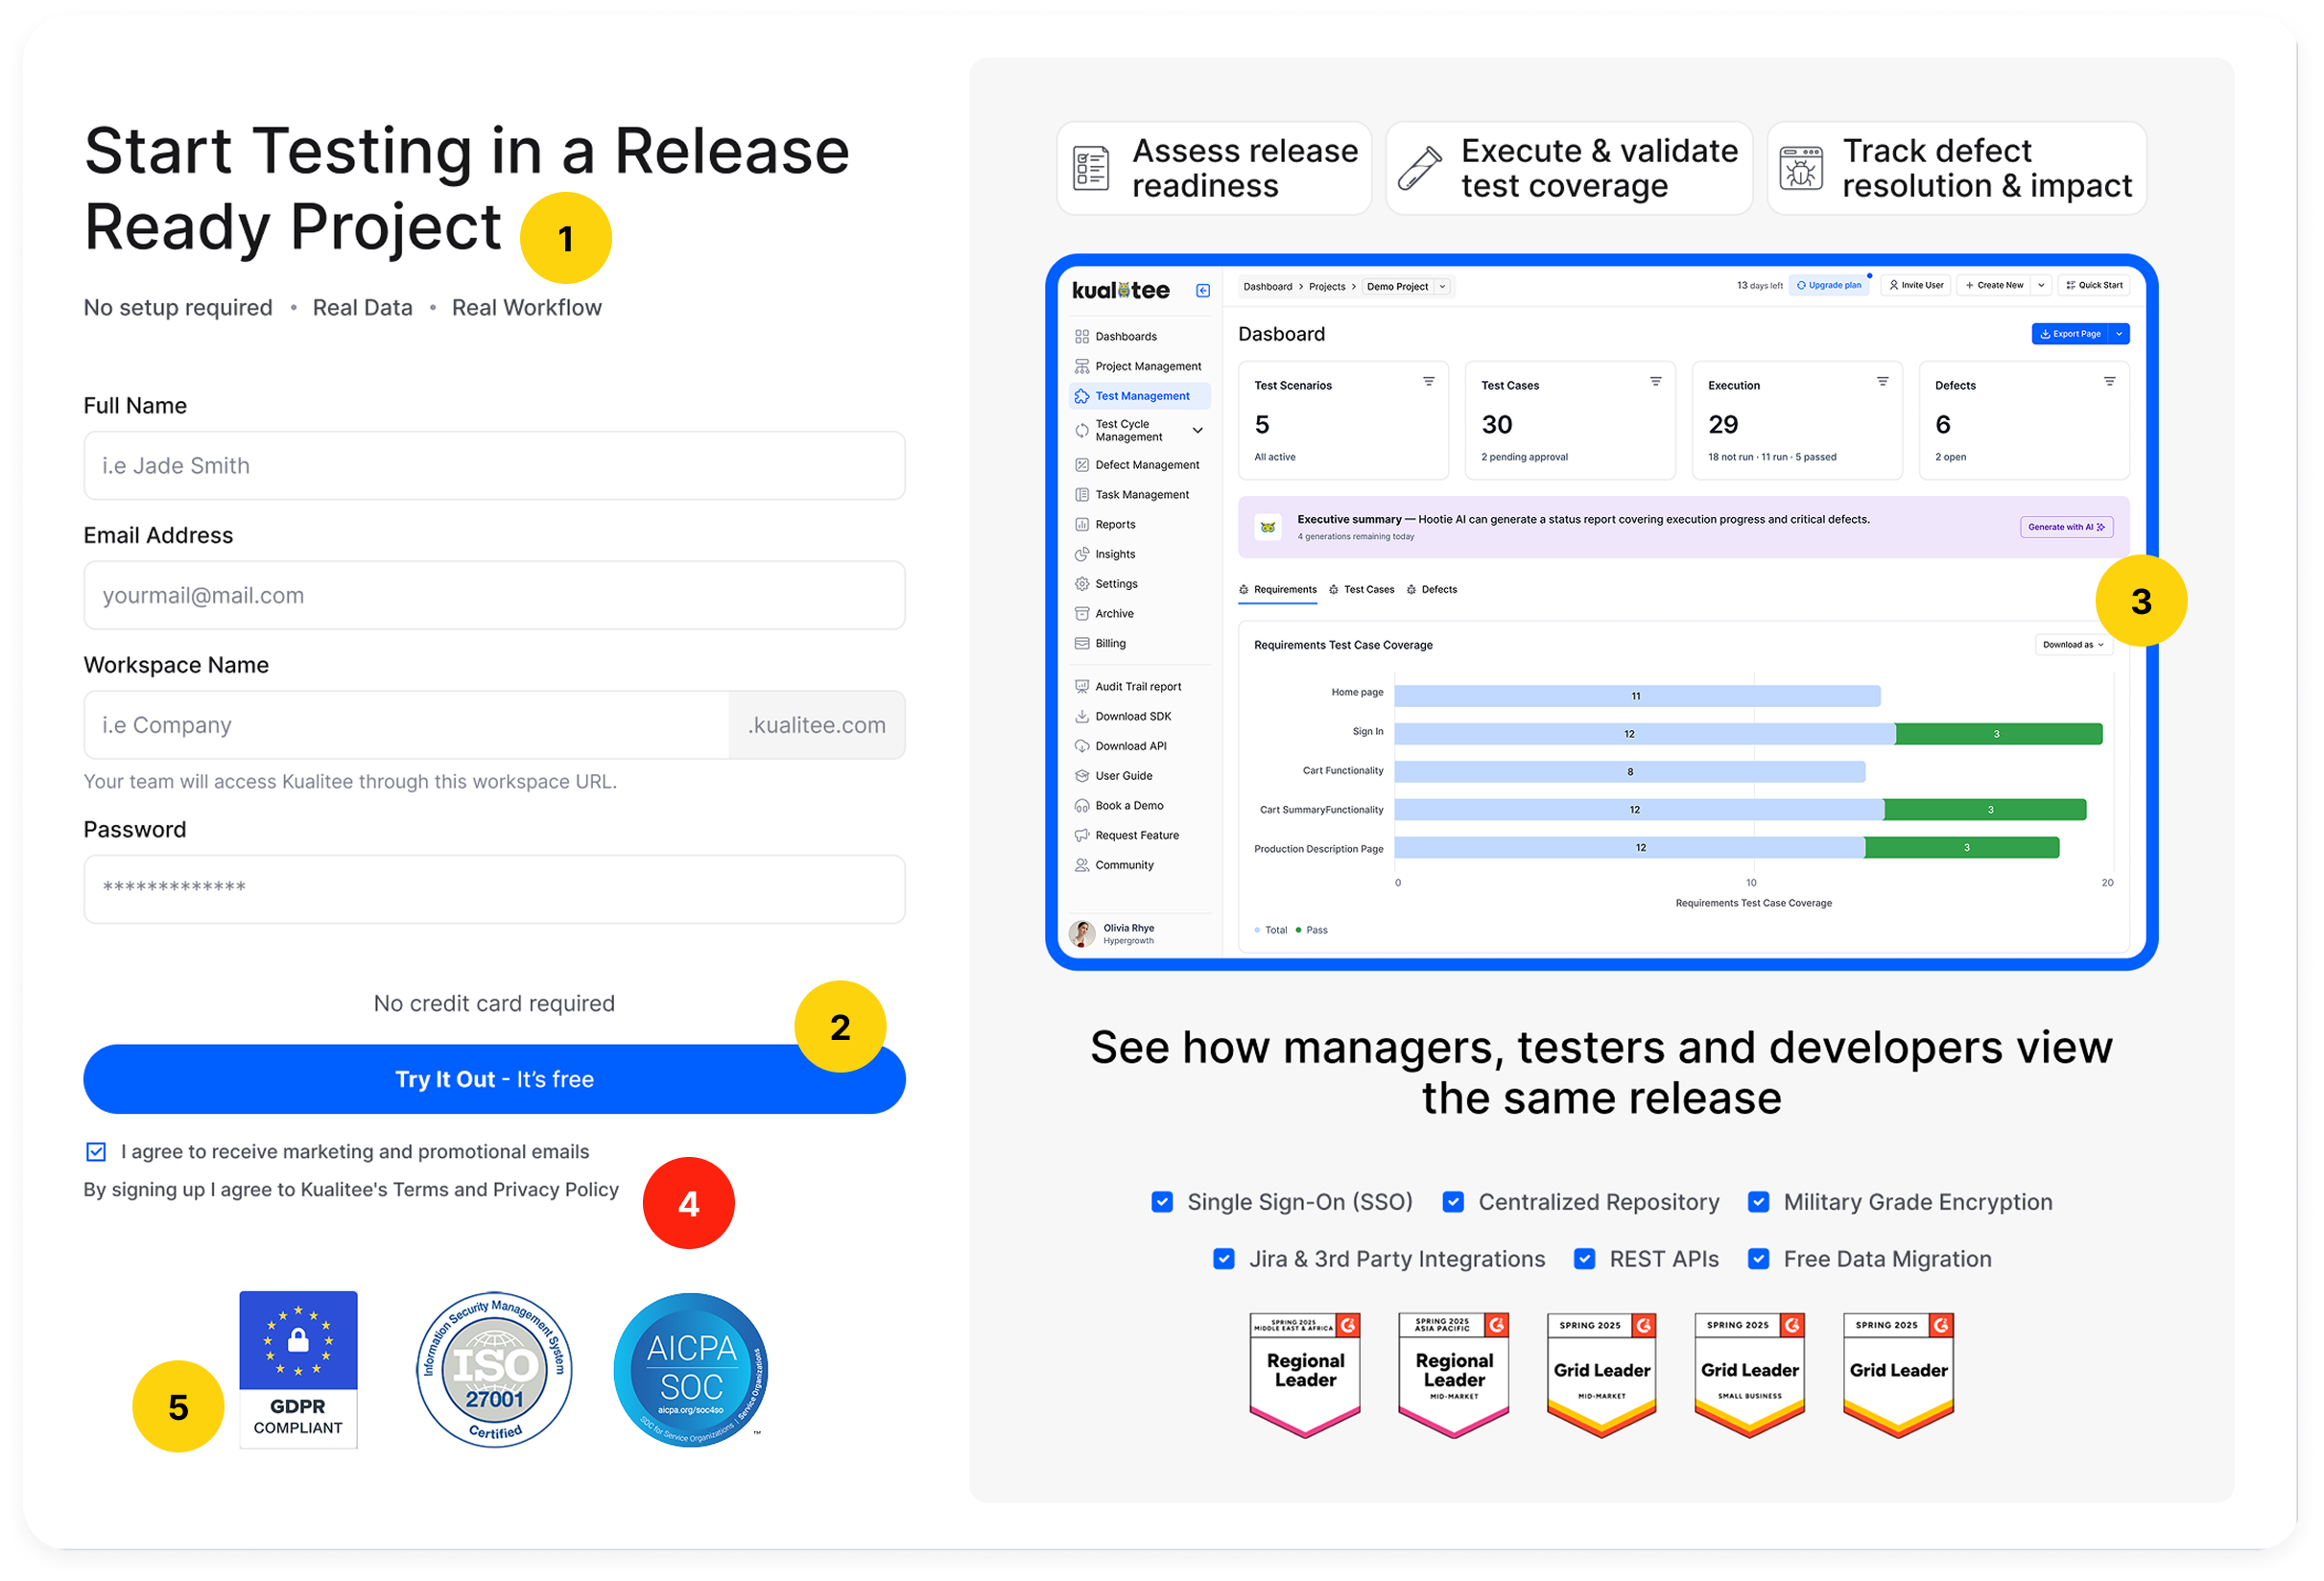Click the filter icon on the Test Cases card

coord(1656,382)
